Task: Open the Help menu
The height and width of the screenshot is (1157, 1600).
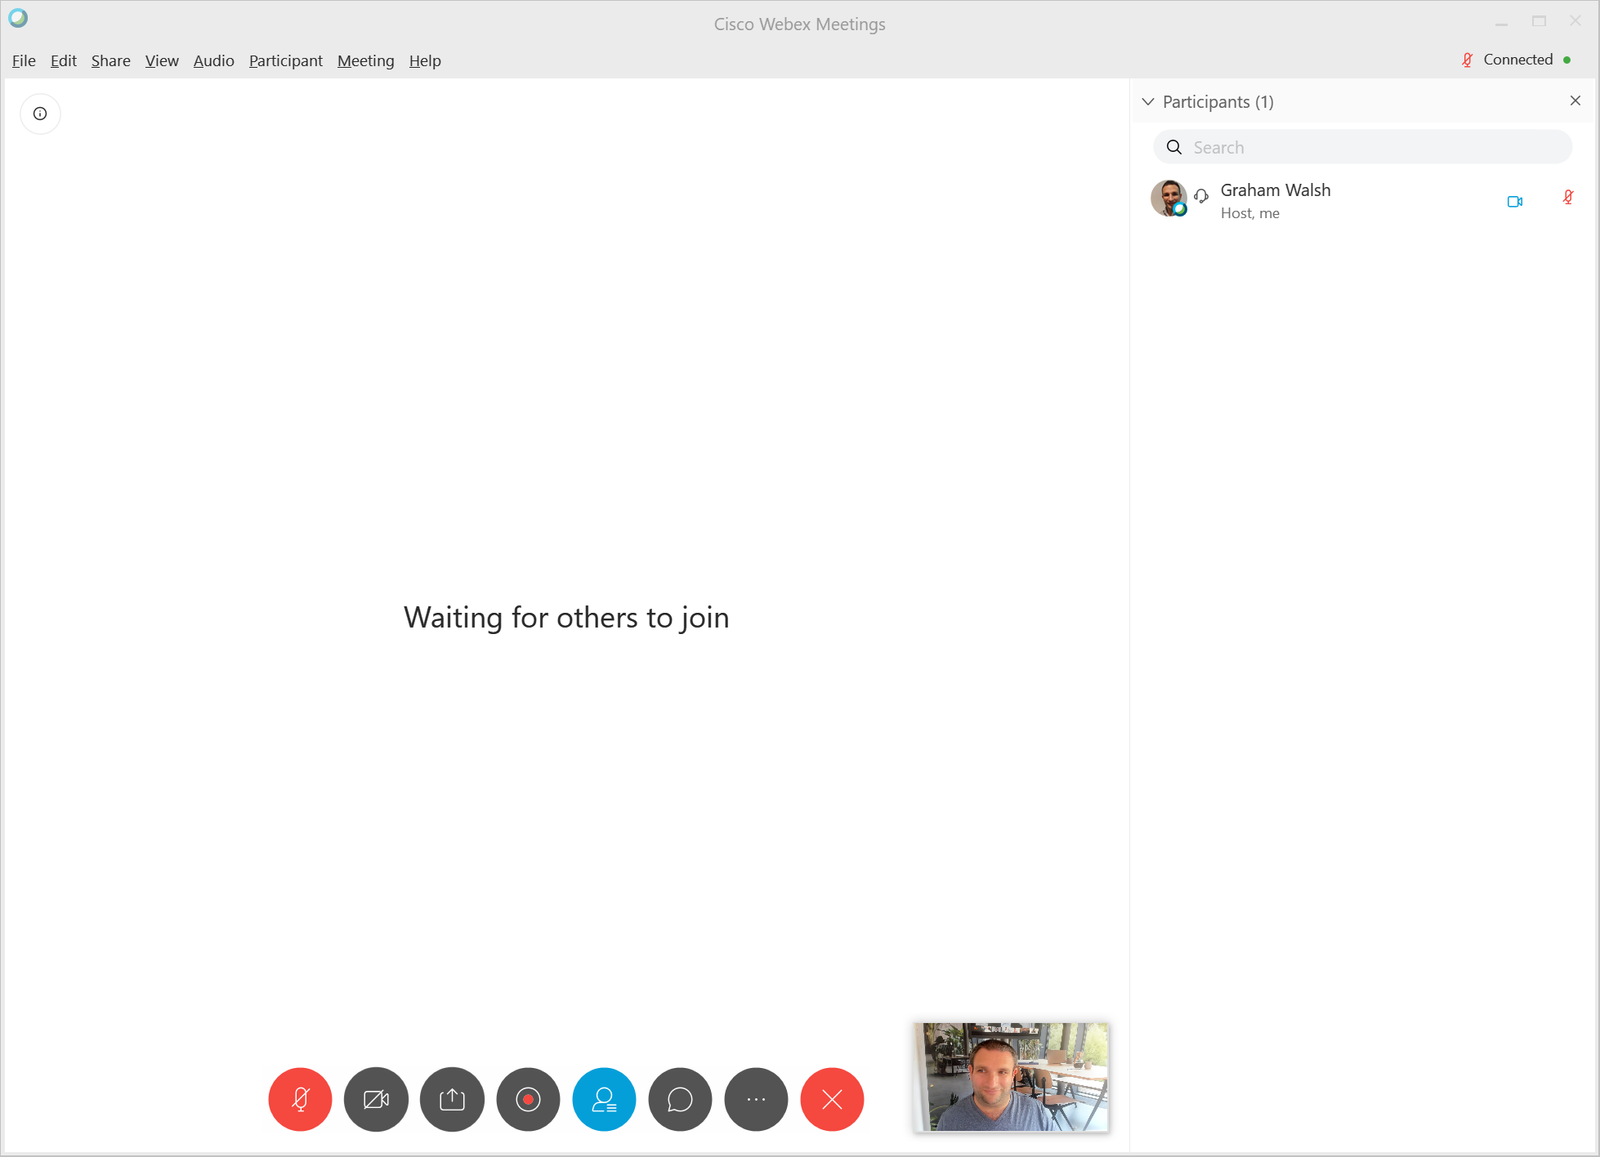Action: coord(424,60)
